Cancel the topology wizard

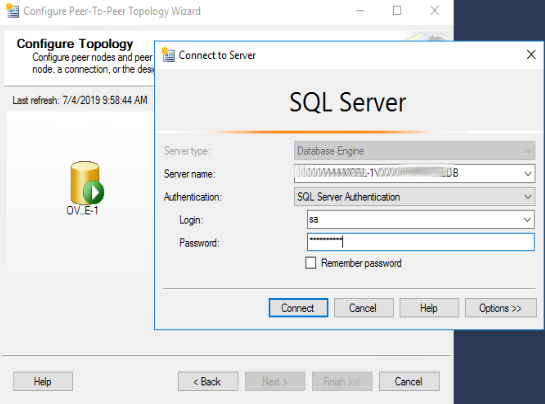point(409,381)
